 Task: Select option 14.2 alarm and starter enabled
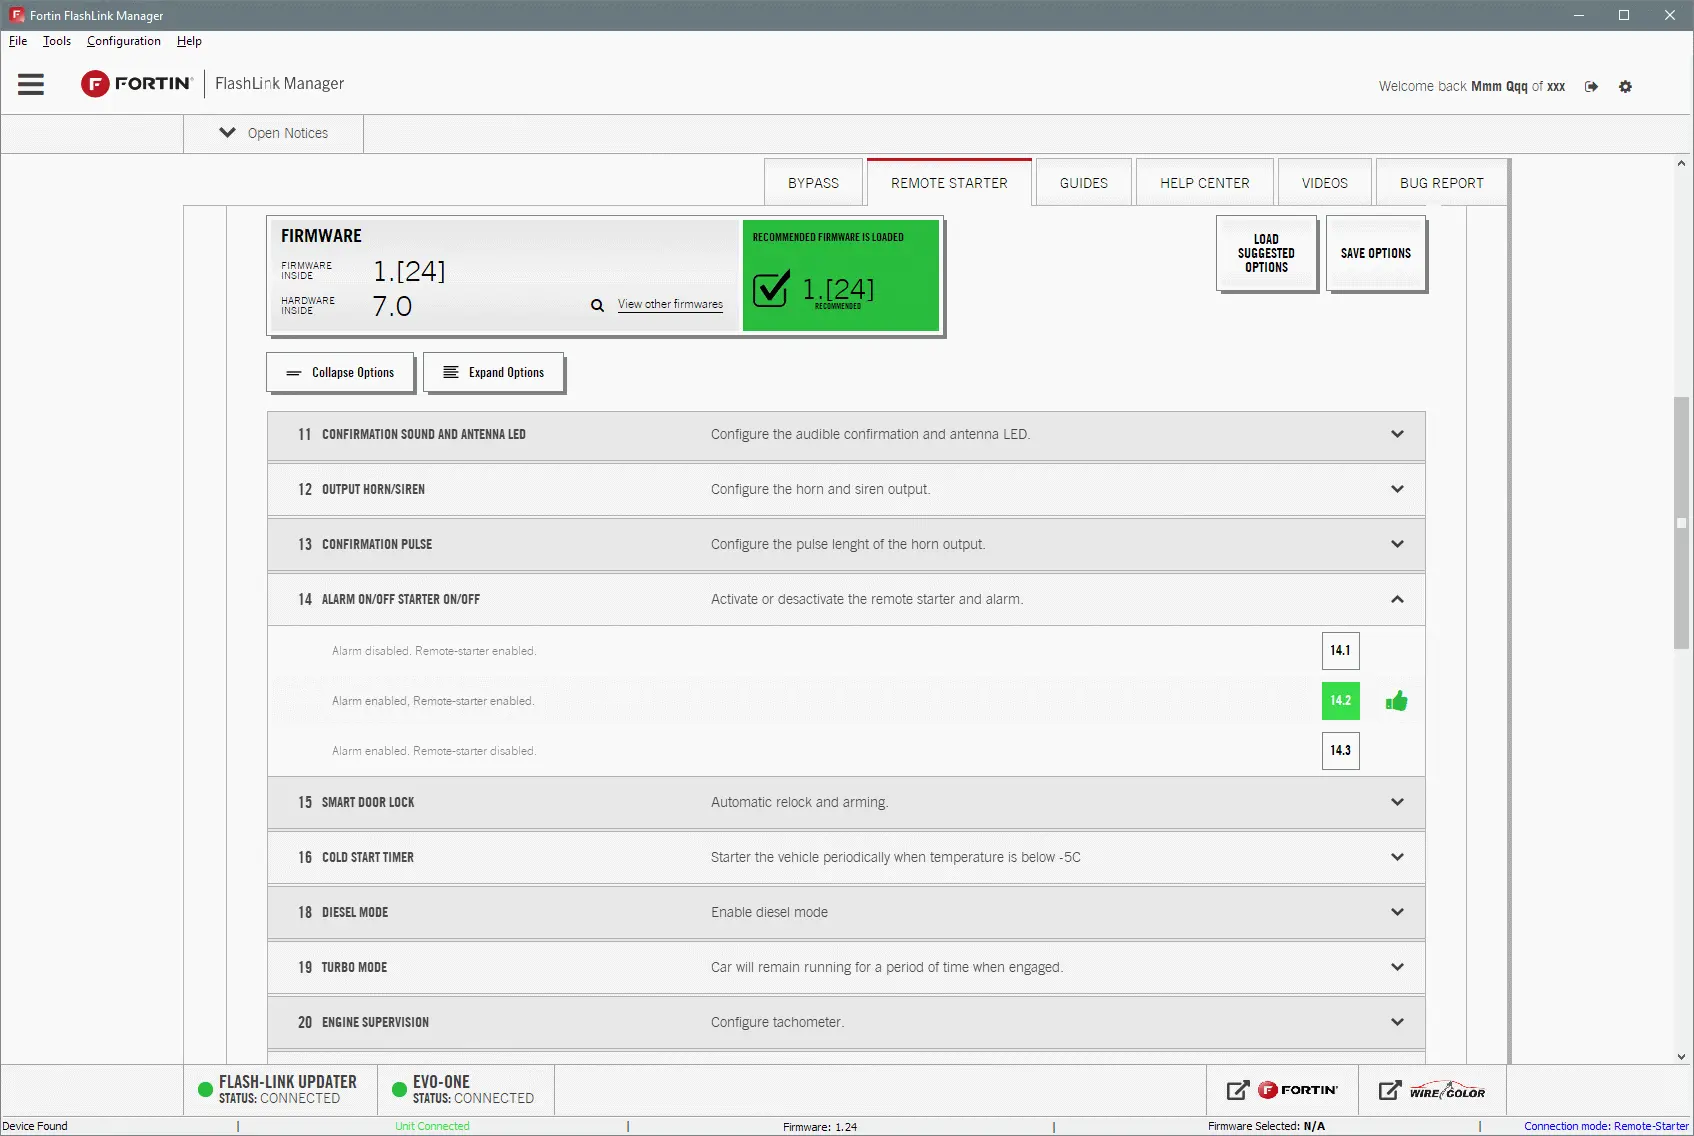click(1340, 701)
